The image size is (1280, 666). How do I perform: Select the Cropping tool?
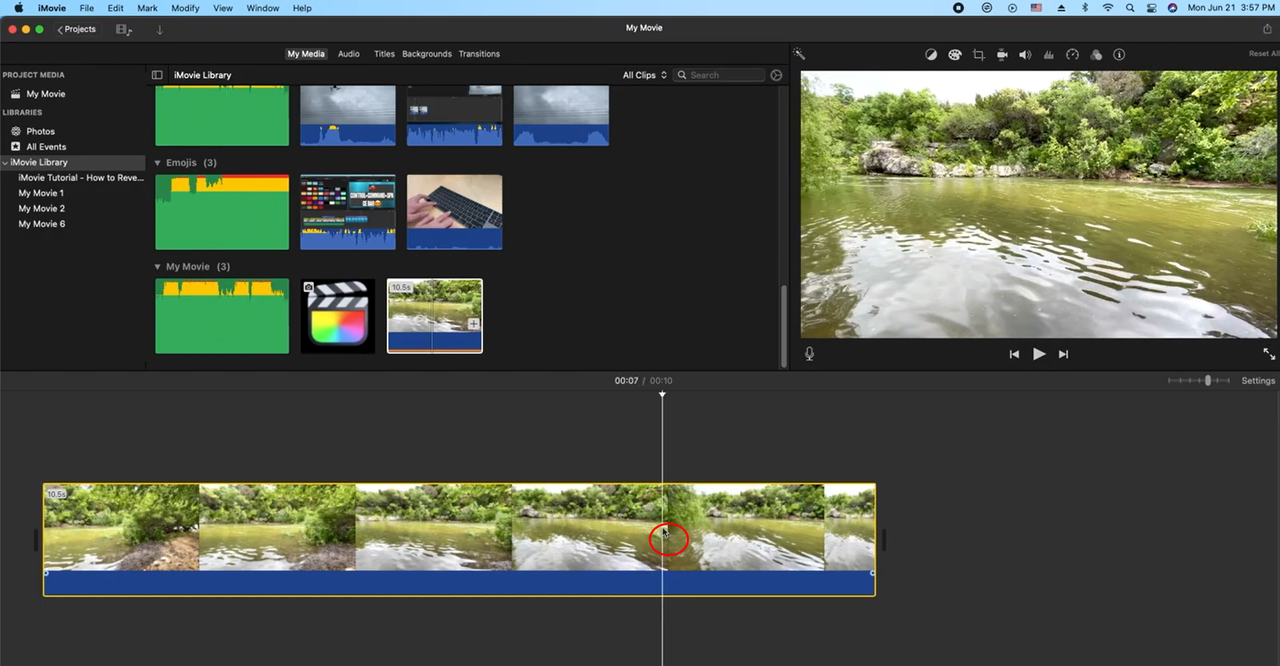pos(979,55)
